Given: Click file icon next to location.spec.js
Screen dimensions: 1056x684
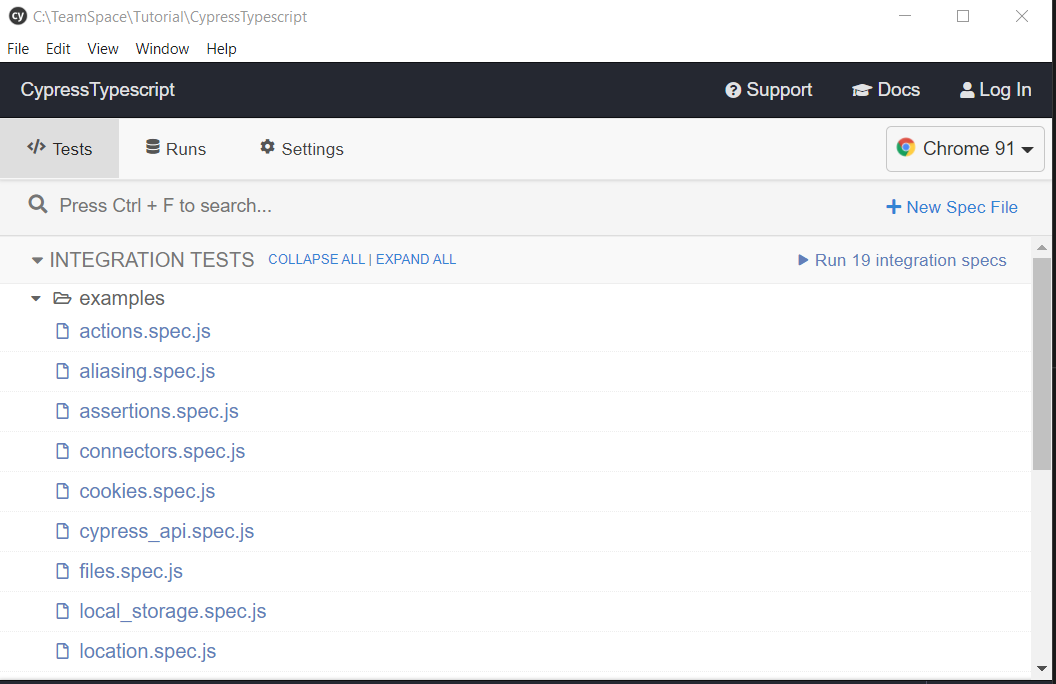Looking at the screenshot, I should point(63,651).
